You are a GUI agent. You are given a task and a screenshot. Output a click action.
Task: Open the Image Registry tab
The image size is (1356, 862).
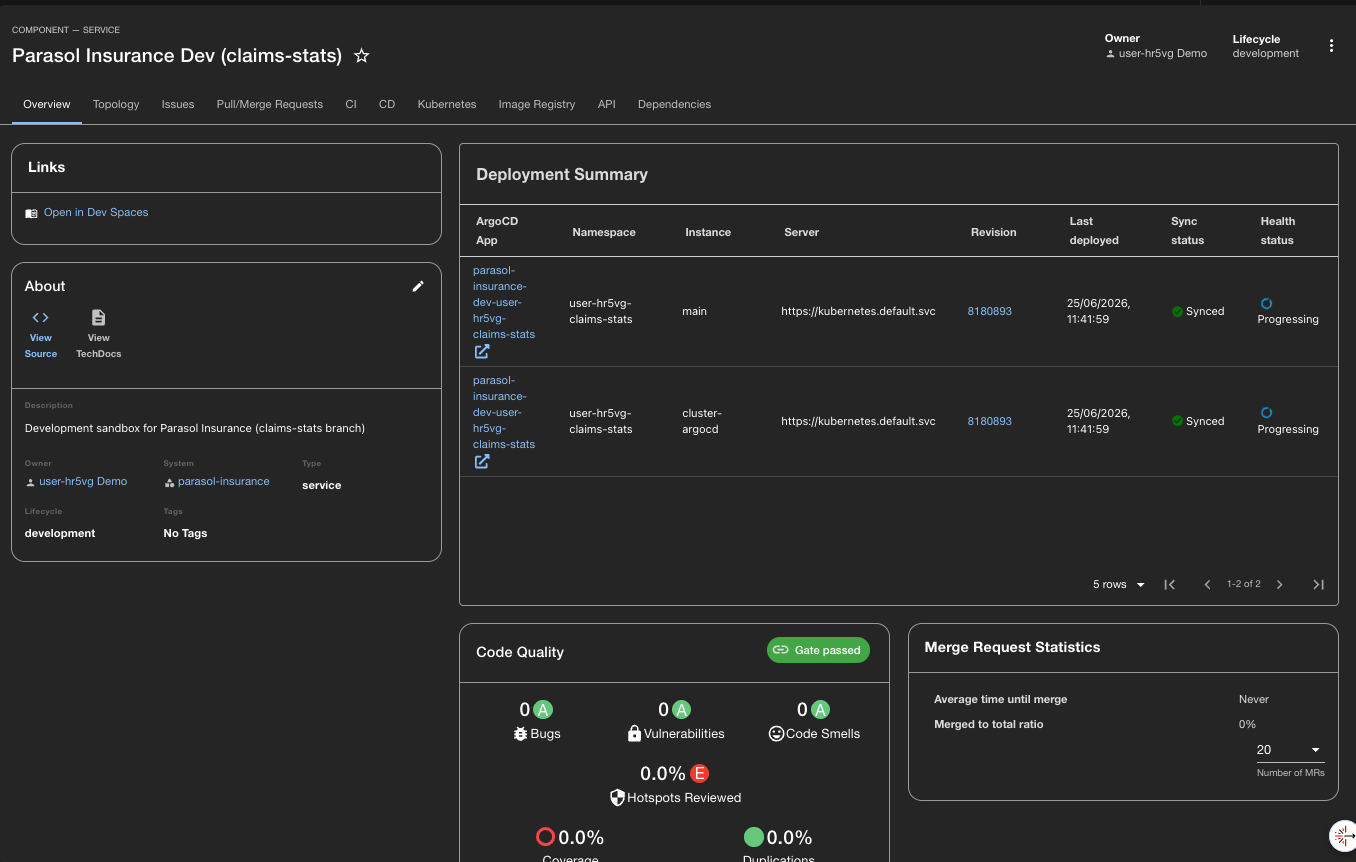coord(537,104)
